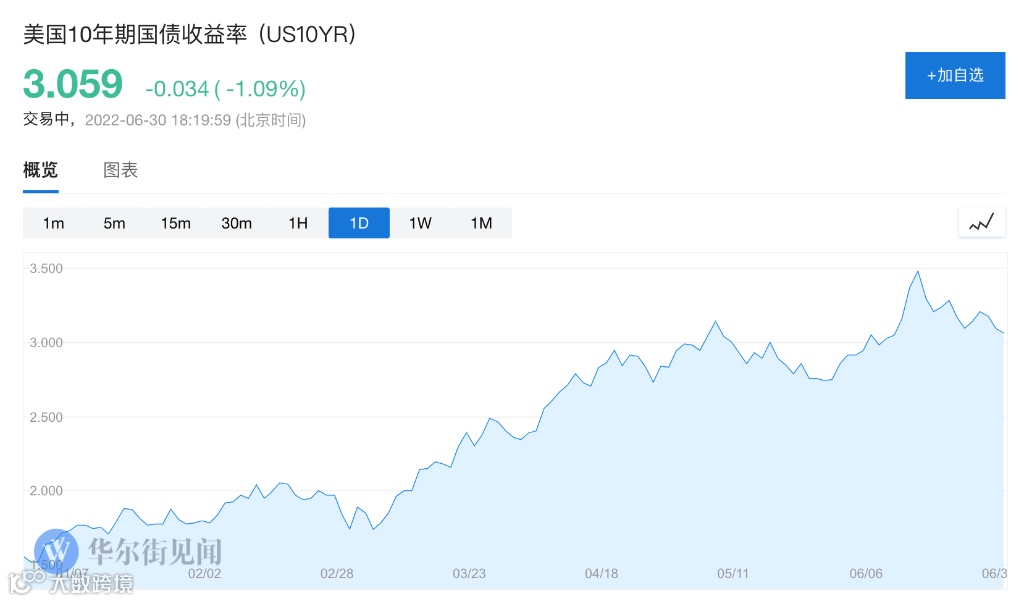
Task: Click the 华尔街见闻 watermark logo
Action: (128, 550)
